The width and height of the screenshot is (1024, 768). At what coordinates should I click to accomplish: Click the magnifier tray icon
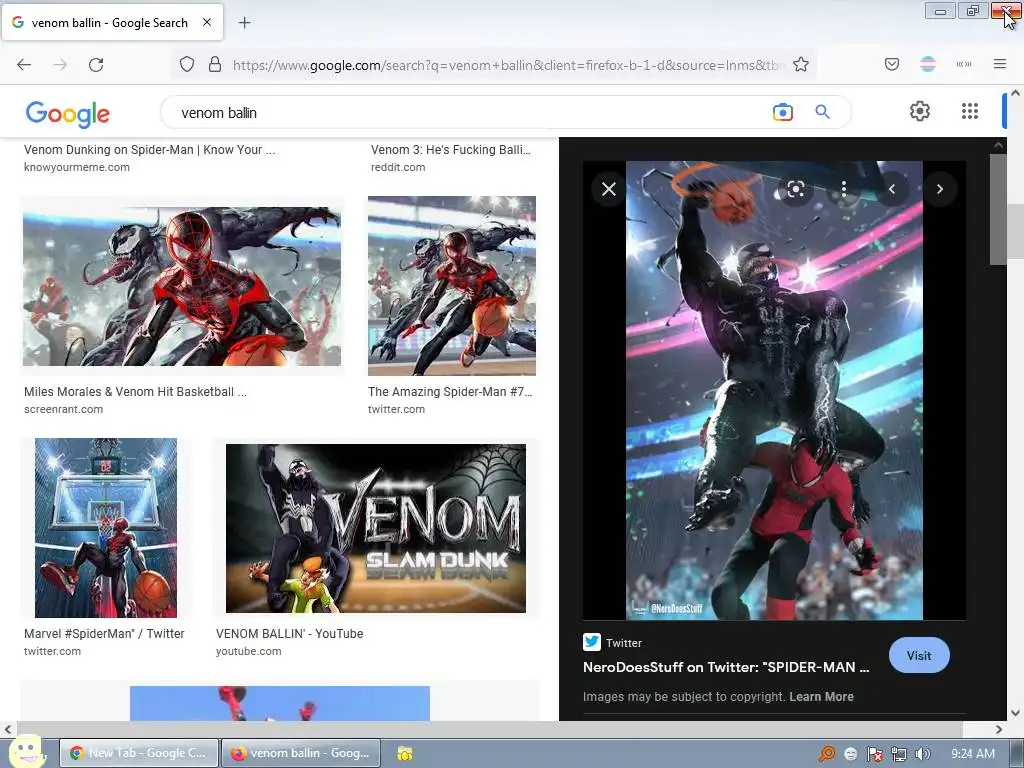[x=826, y=754]
